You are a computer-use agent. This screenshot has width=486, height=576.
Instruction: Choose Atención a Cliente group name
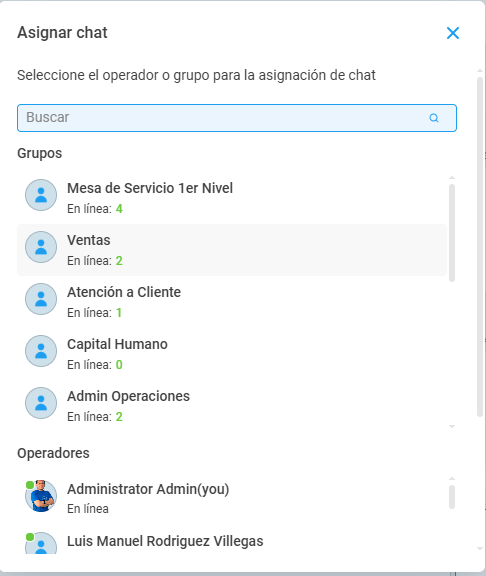click(124, 292)
